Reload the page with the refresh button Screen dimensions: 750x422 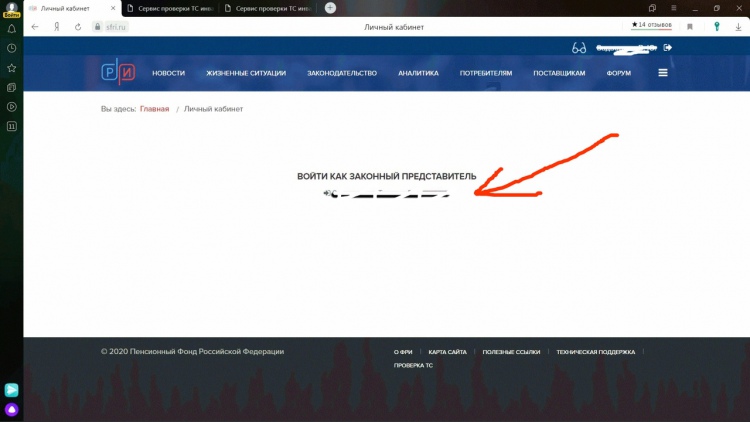coord(78,27)
